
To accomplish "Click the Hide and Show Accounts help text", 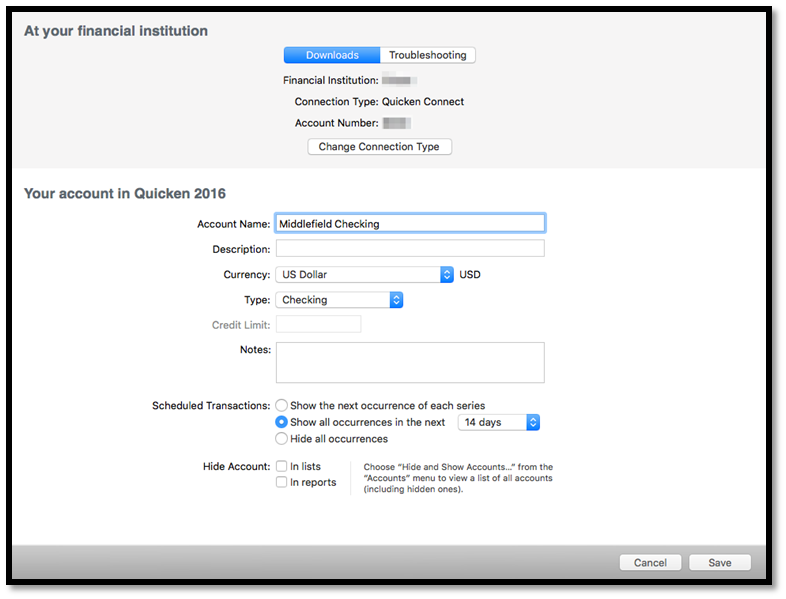I will click(458, 478).
